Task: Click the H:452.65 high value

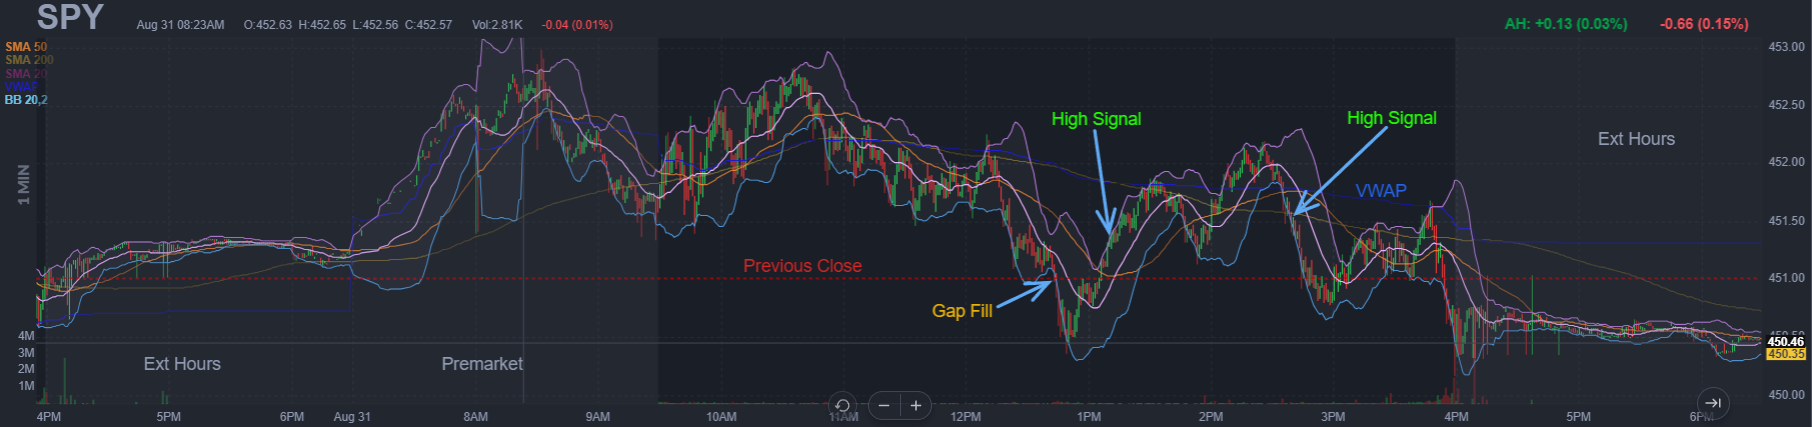Action: [322, 25]
